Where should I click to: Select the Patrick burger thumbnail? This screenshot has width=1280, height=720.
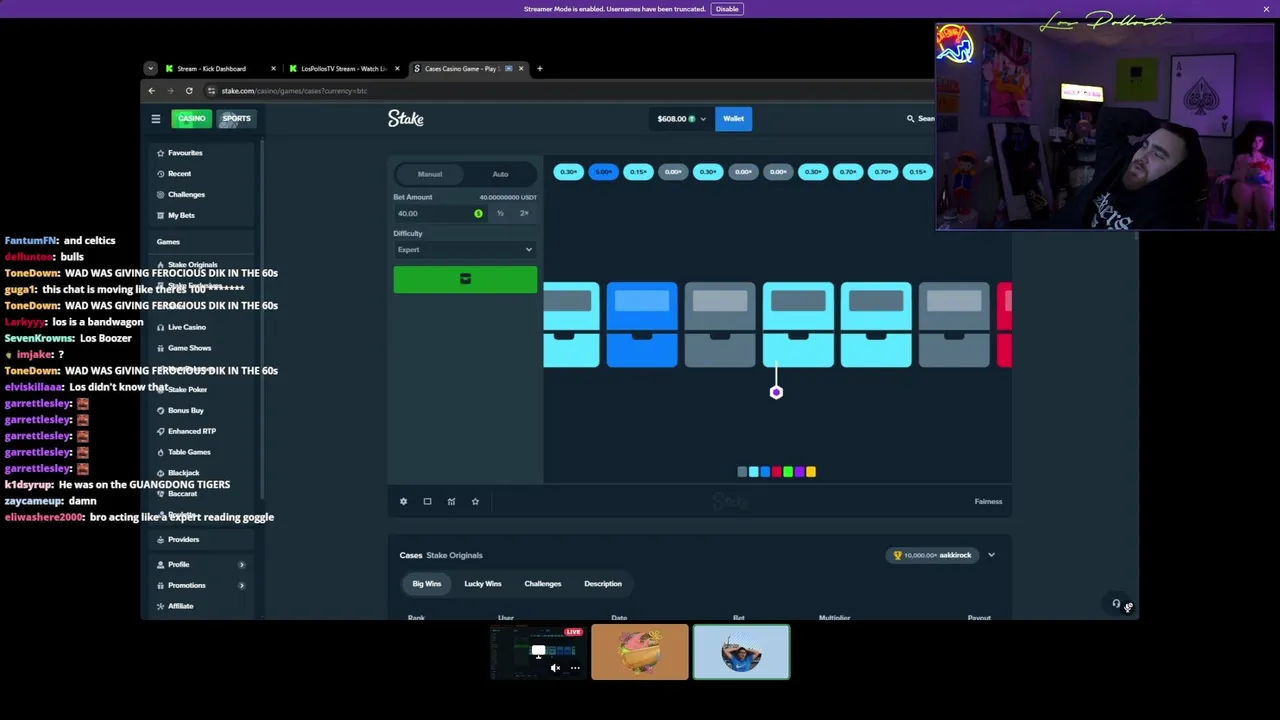(640, 652)
